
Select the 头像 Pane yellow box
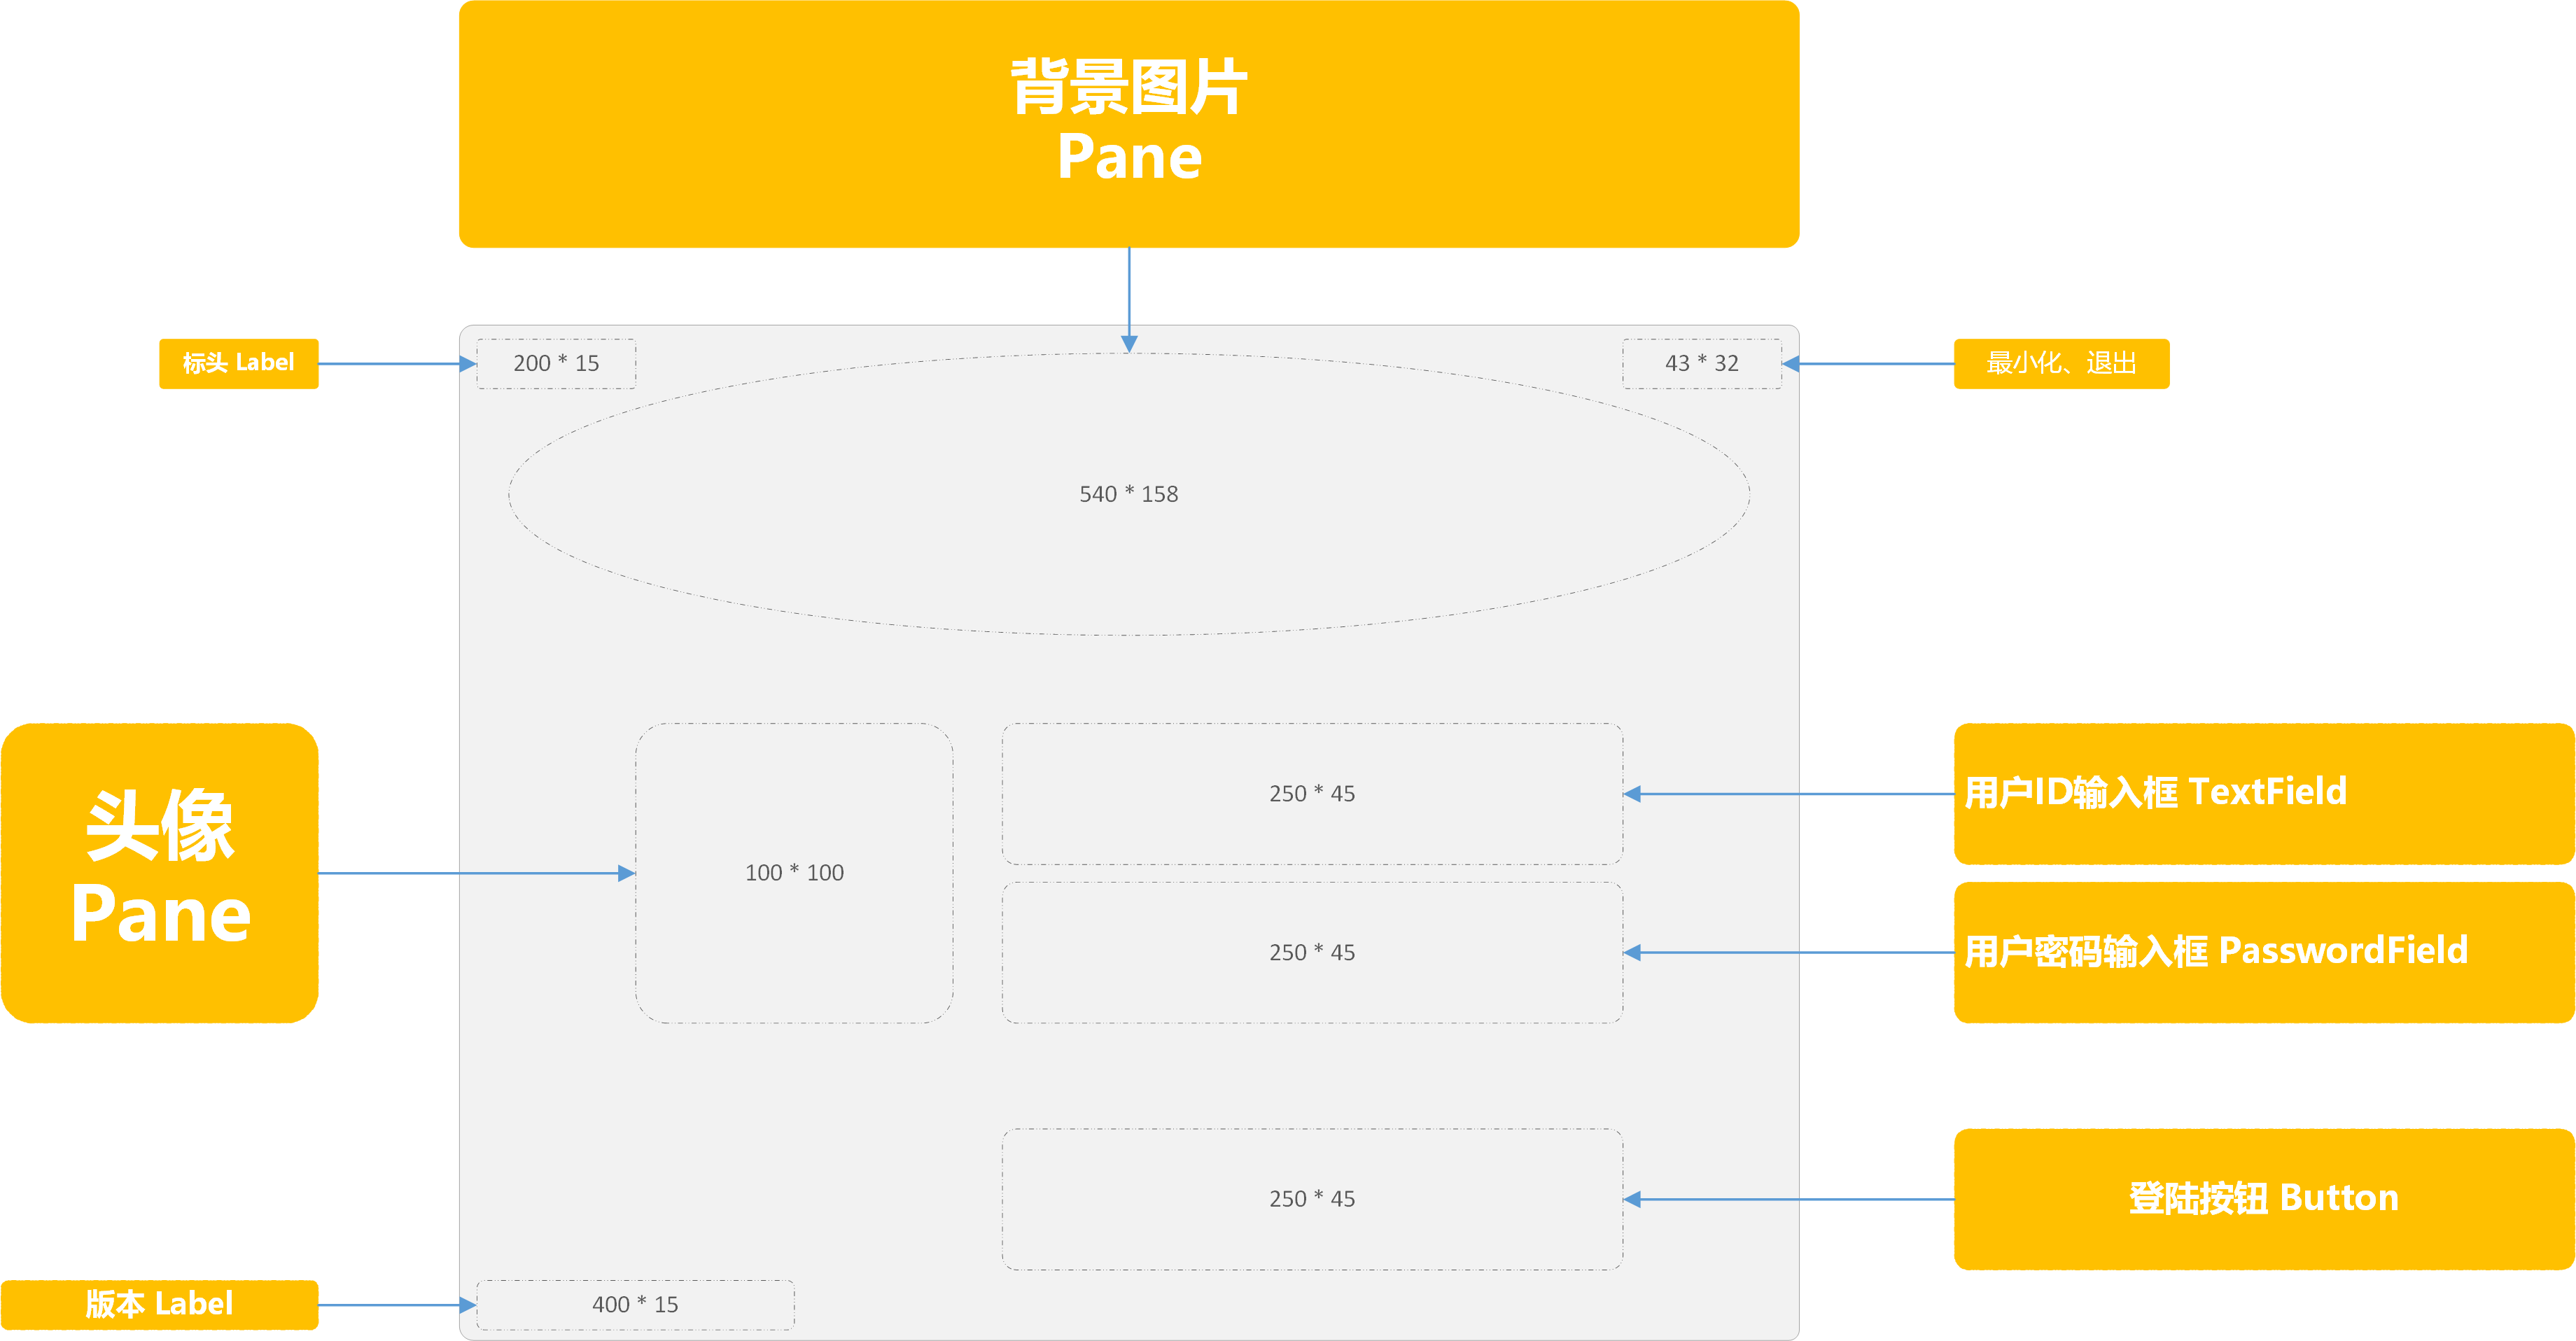160,872
